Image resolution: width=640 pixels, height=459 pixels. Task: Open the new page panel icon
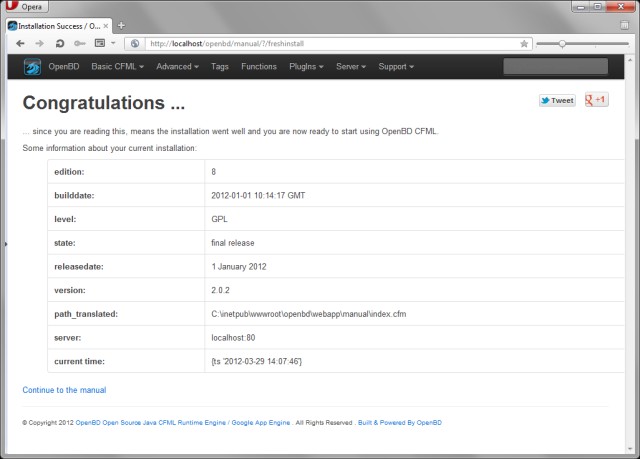click(x=100, y=43)
